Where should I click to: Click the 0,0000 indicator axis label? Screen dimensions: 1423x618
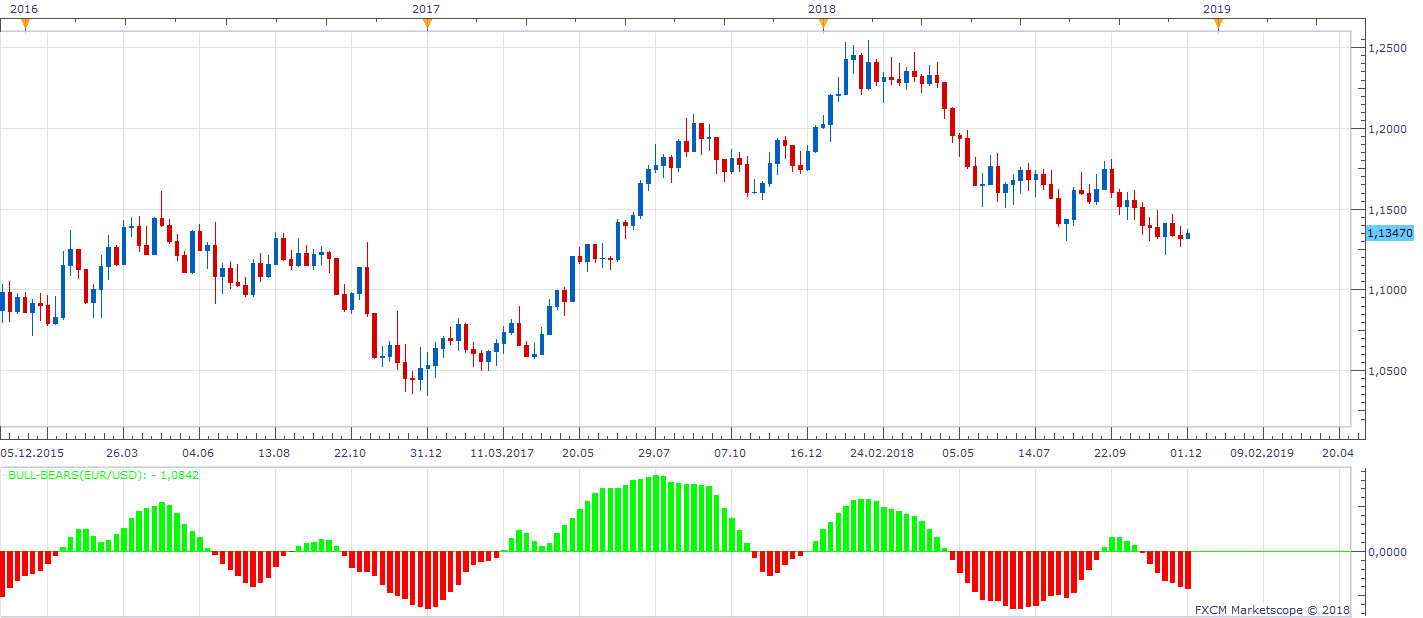pyautogui.click(x=1387, y=552)
